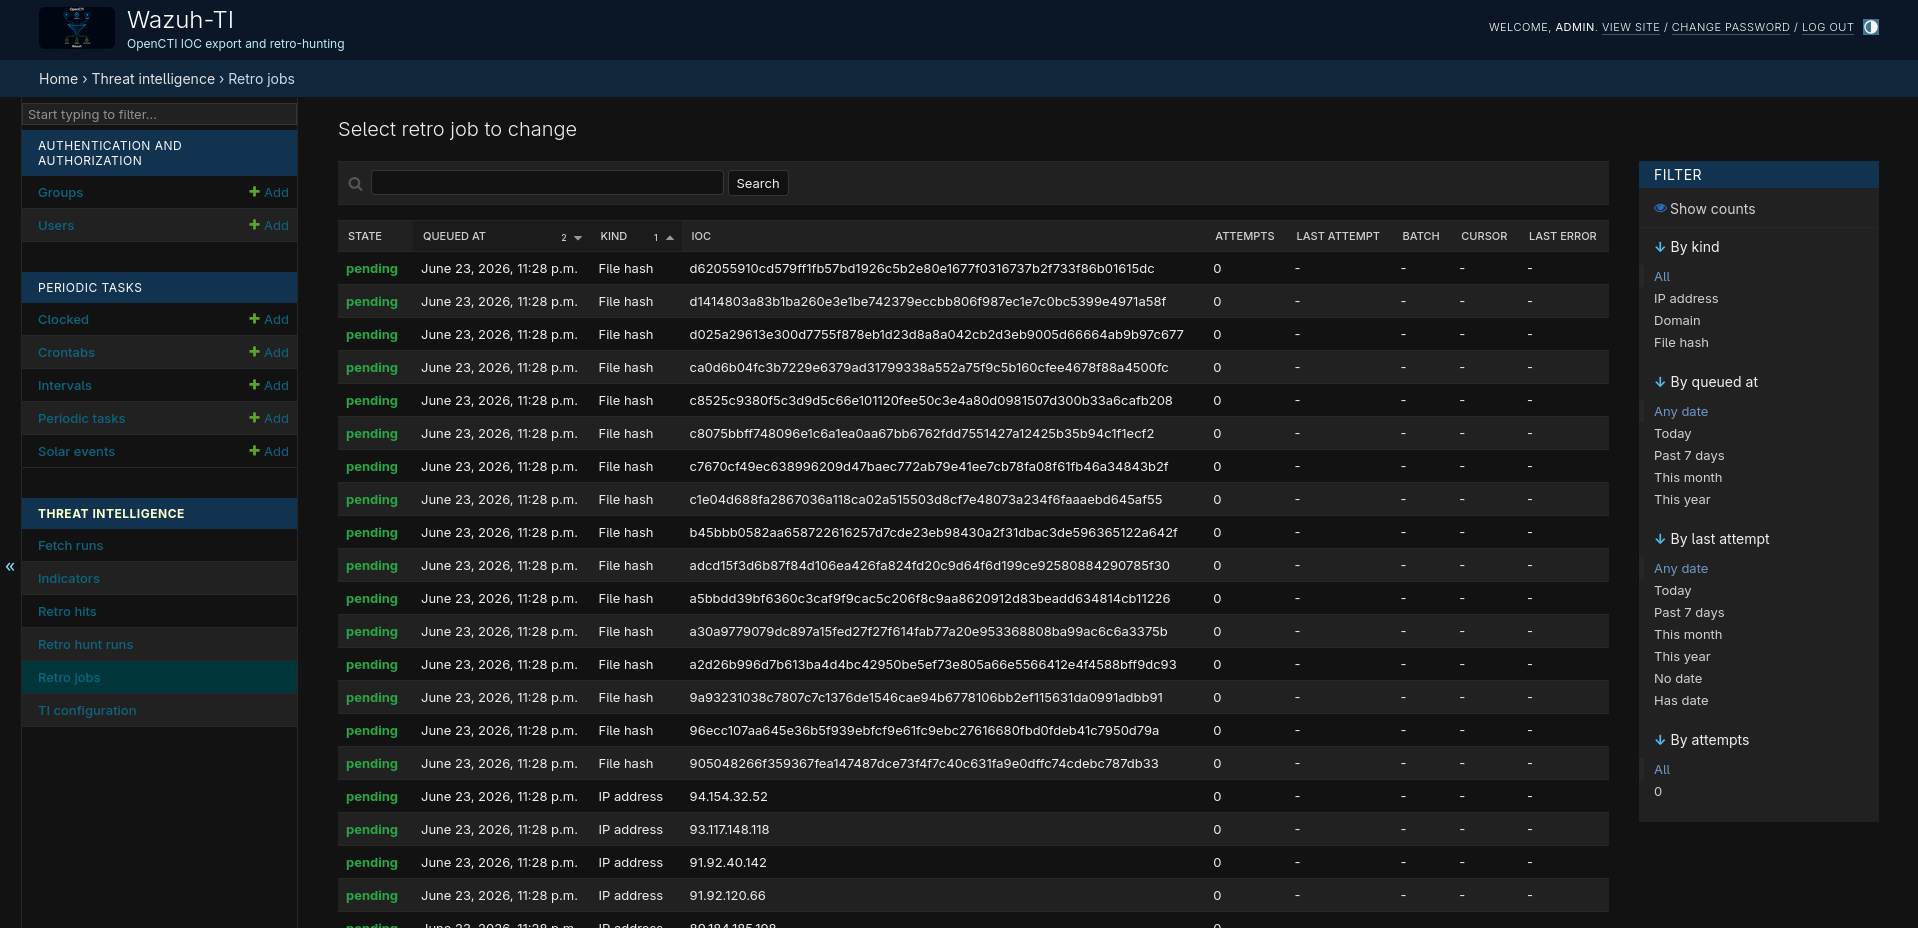The width and height of the screenshot is (1918, 928).
Task: Select All under By kind filter
Action: coord(1662,277)
